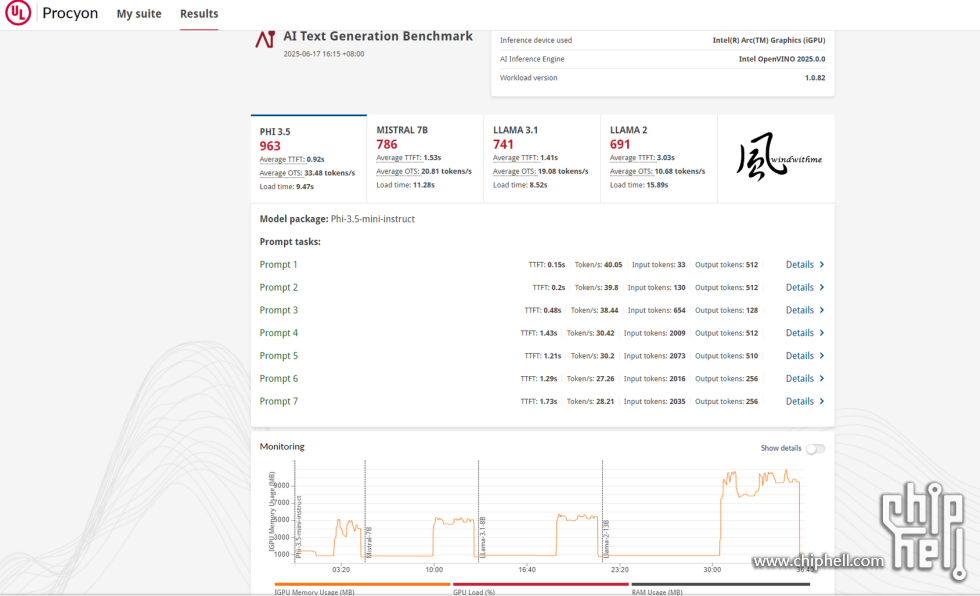Open the Prompt 2 link

point(279,287)
